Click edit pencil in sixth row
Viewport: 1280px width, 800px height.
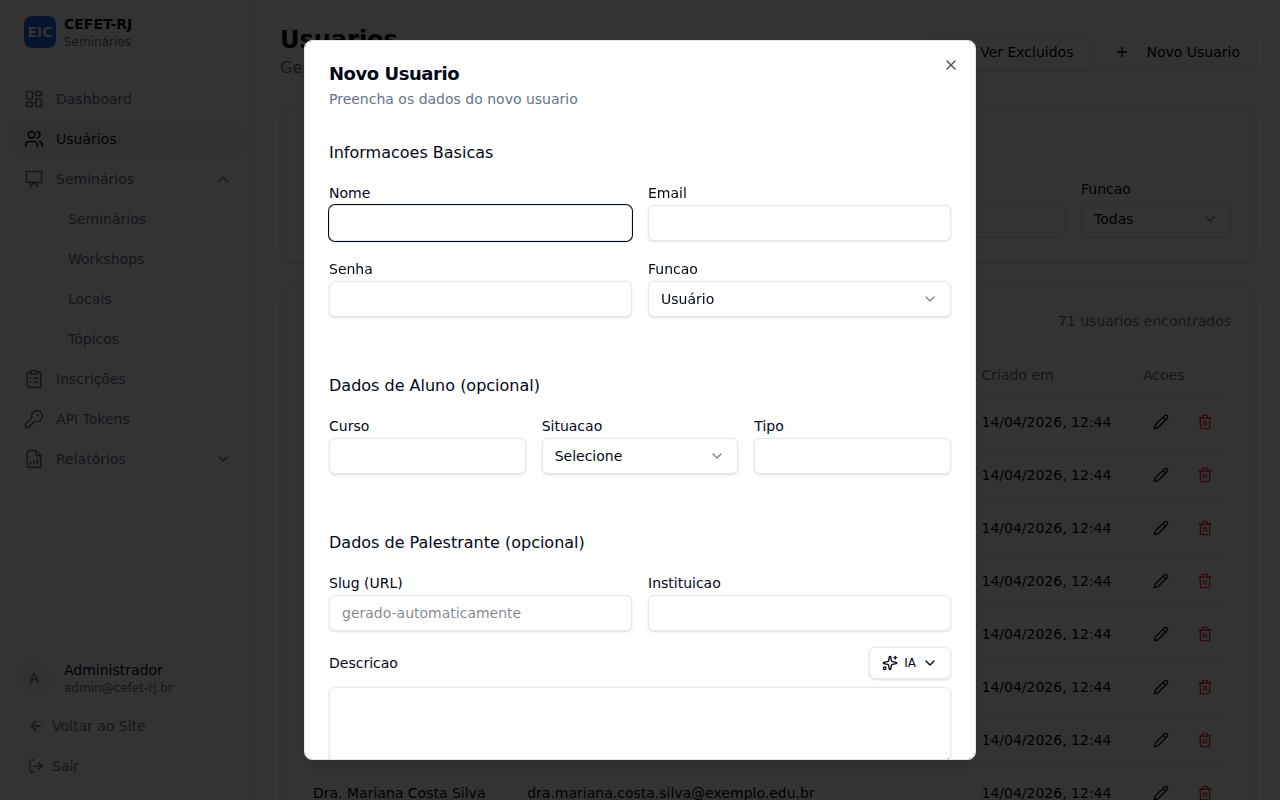[1161, 687]
